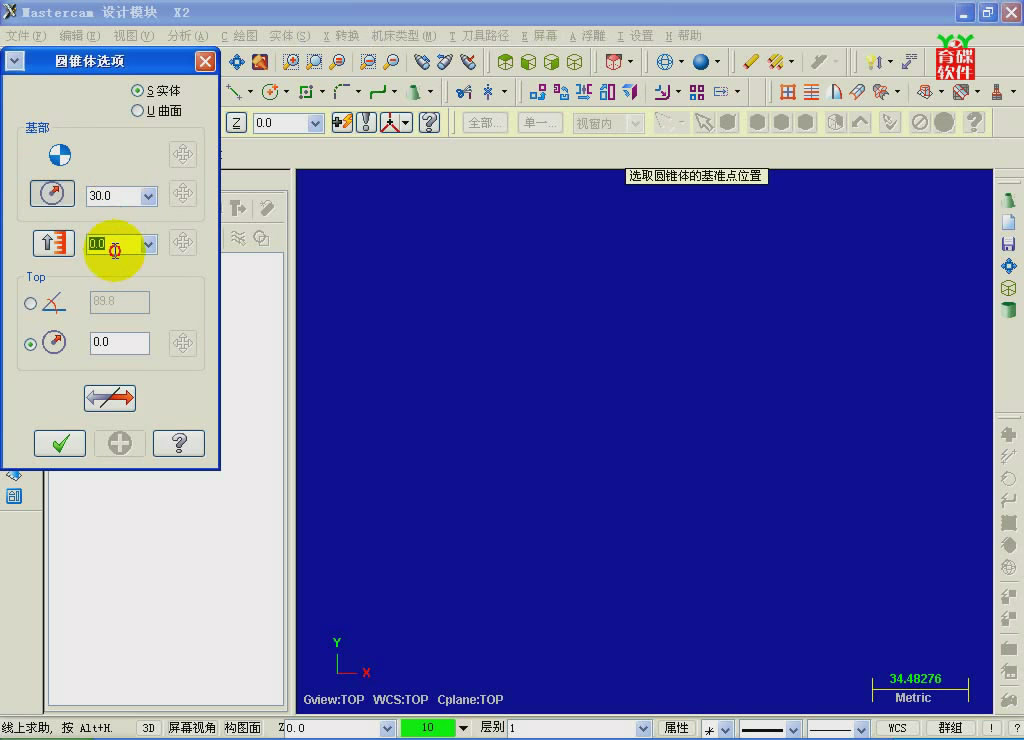Expand the cone dialog corner arrow
Image resolution: width=1024 pixels, height=740 pixels.
pos(14,61)
